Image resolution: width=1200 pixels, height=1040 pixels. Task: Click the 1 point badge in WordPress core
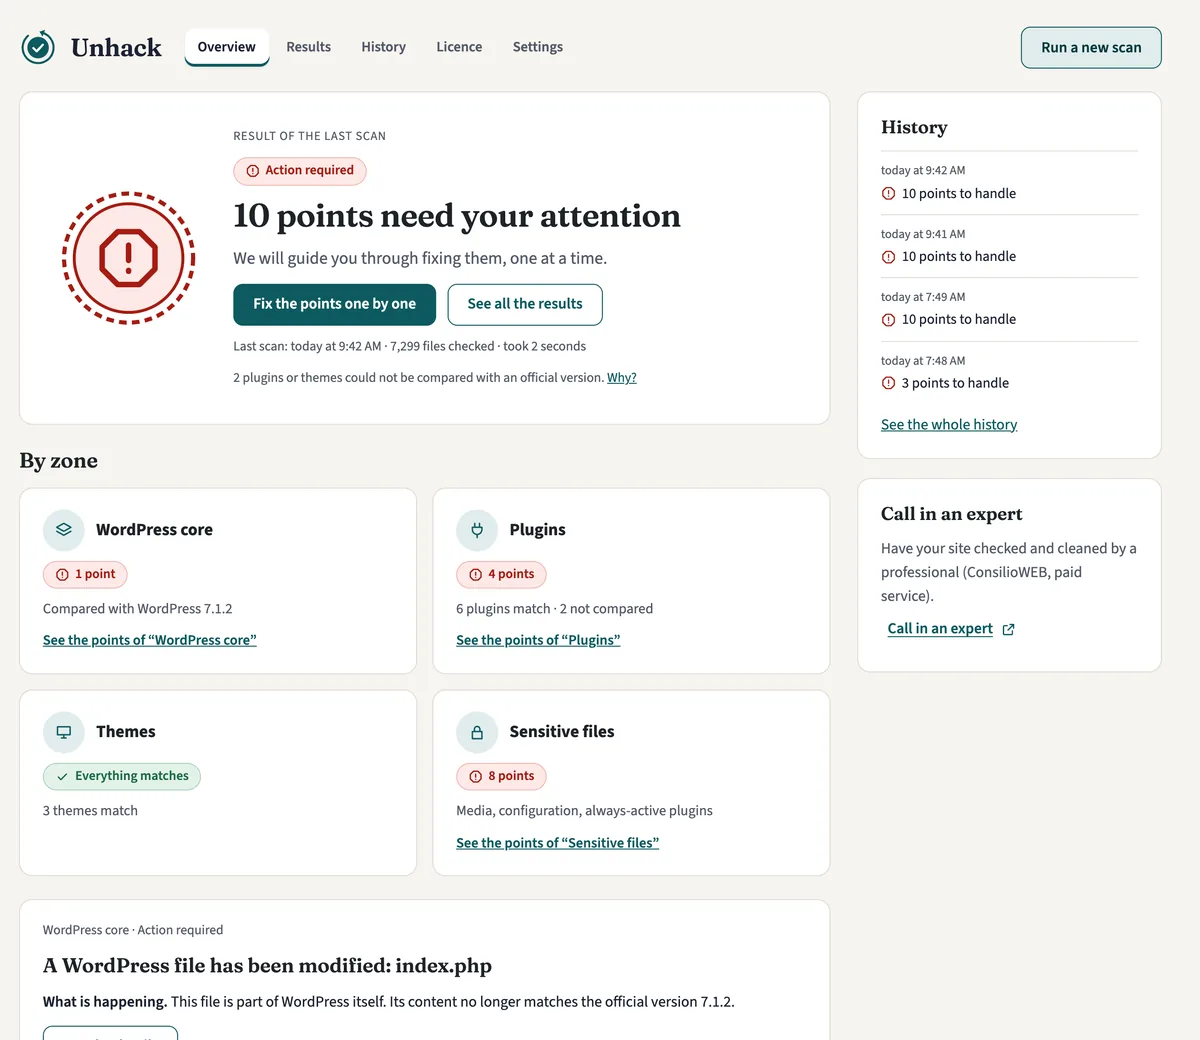85,574
